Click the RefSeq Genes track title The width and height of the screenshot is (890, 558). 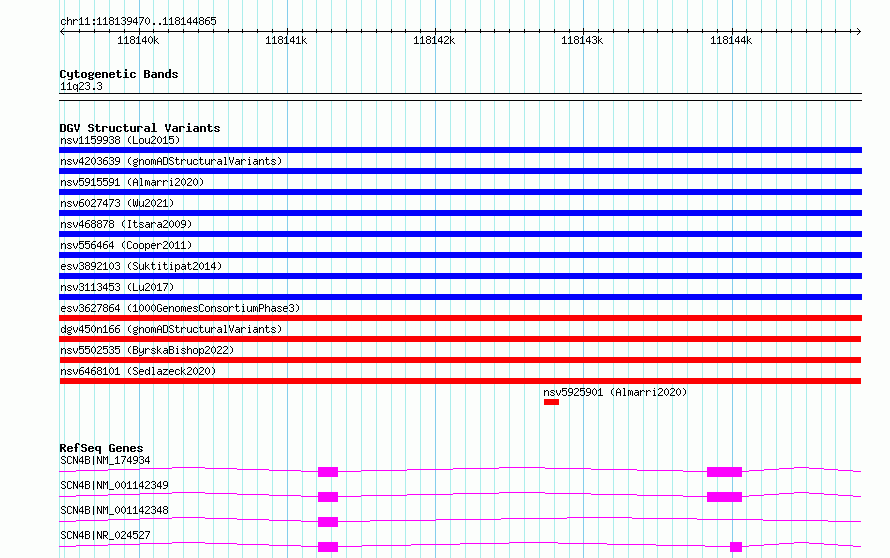click(101, 448)
